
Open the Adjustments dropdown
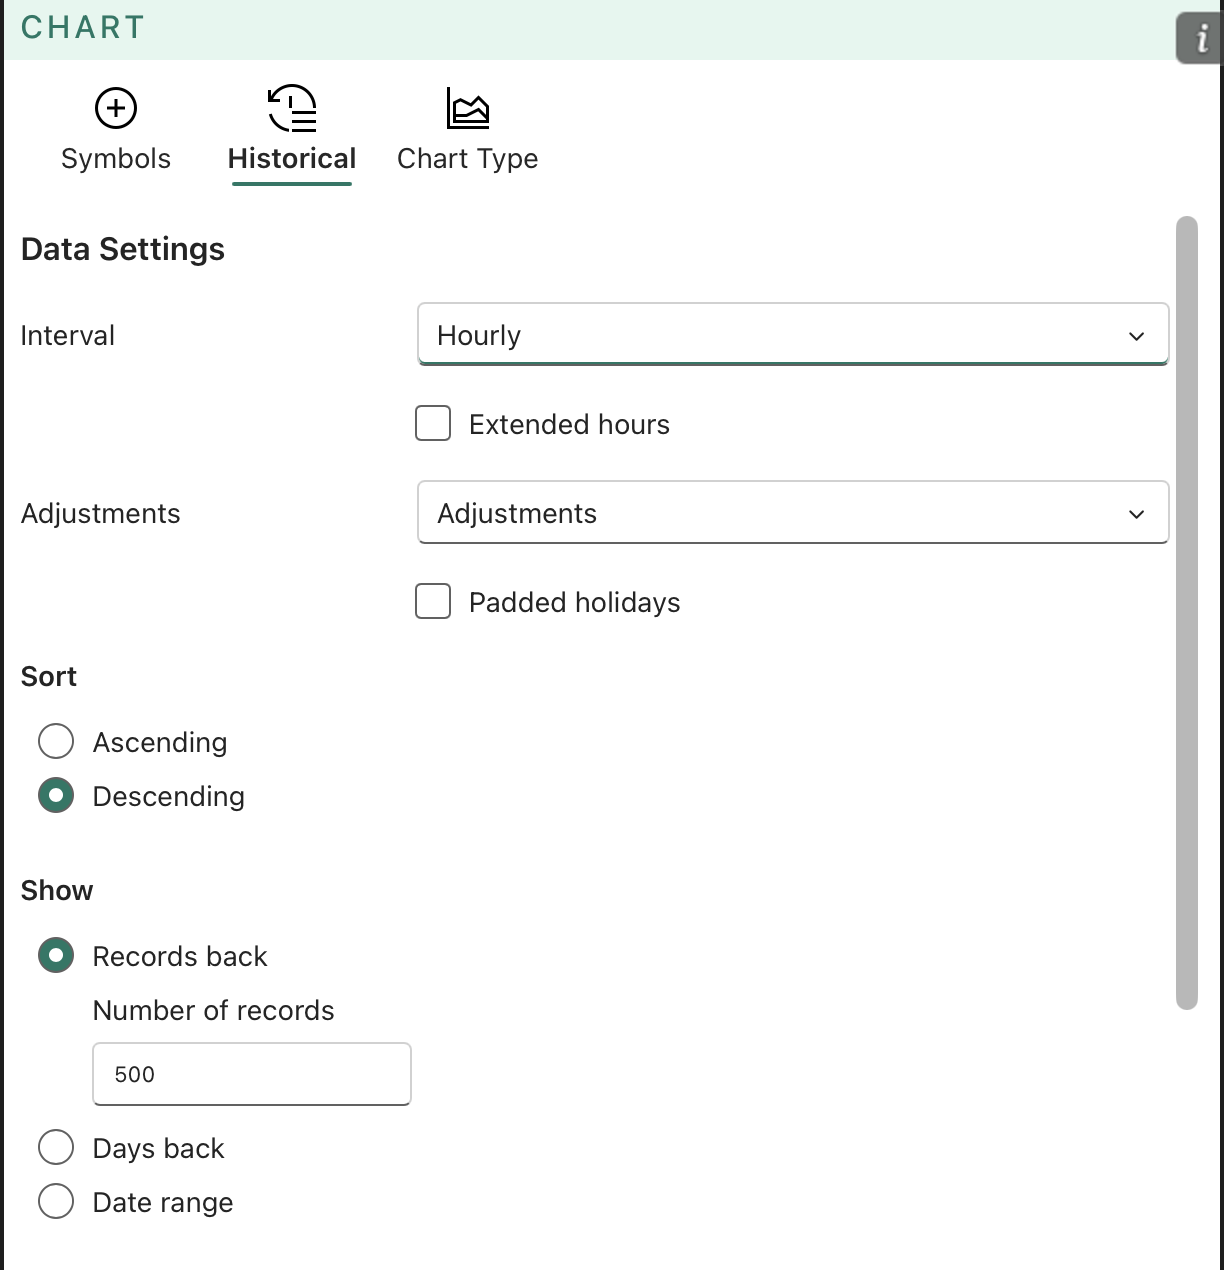pos(793,513)
